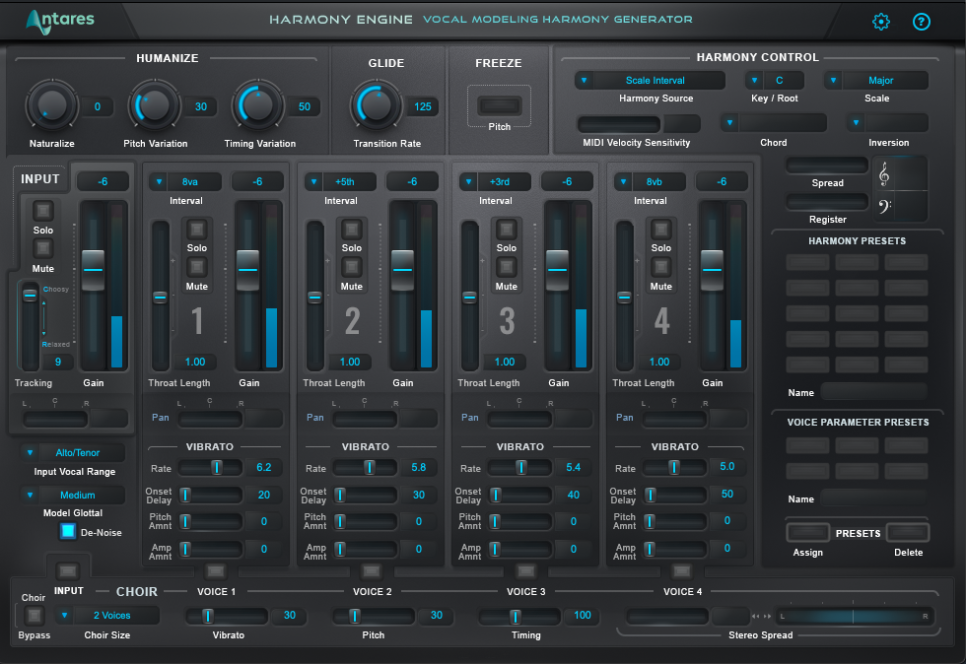Click the Stereo Spread L-R bar
Screen dimensions: 966x664
click(x=854, y=615)
